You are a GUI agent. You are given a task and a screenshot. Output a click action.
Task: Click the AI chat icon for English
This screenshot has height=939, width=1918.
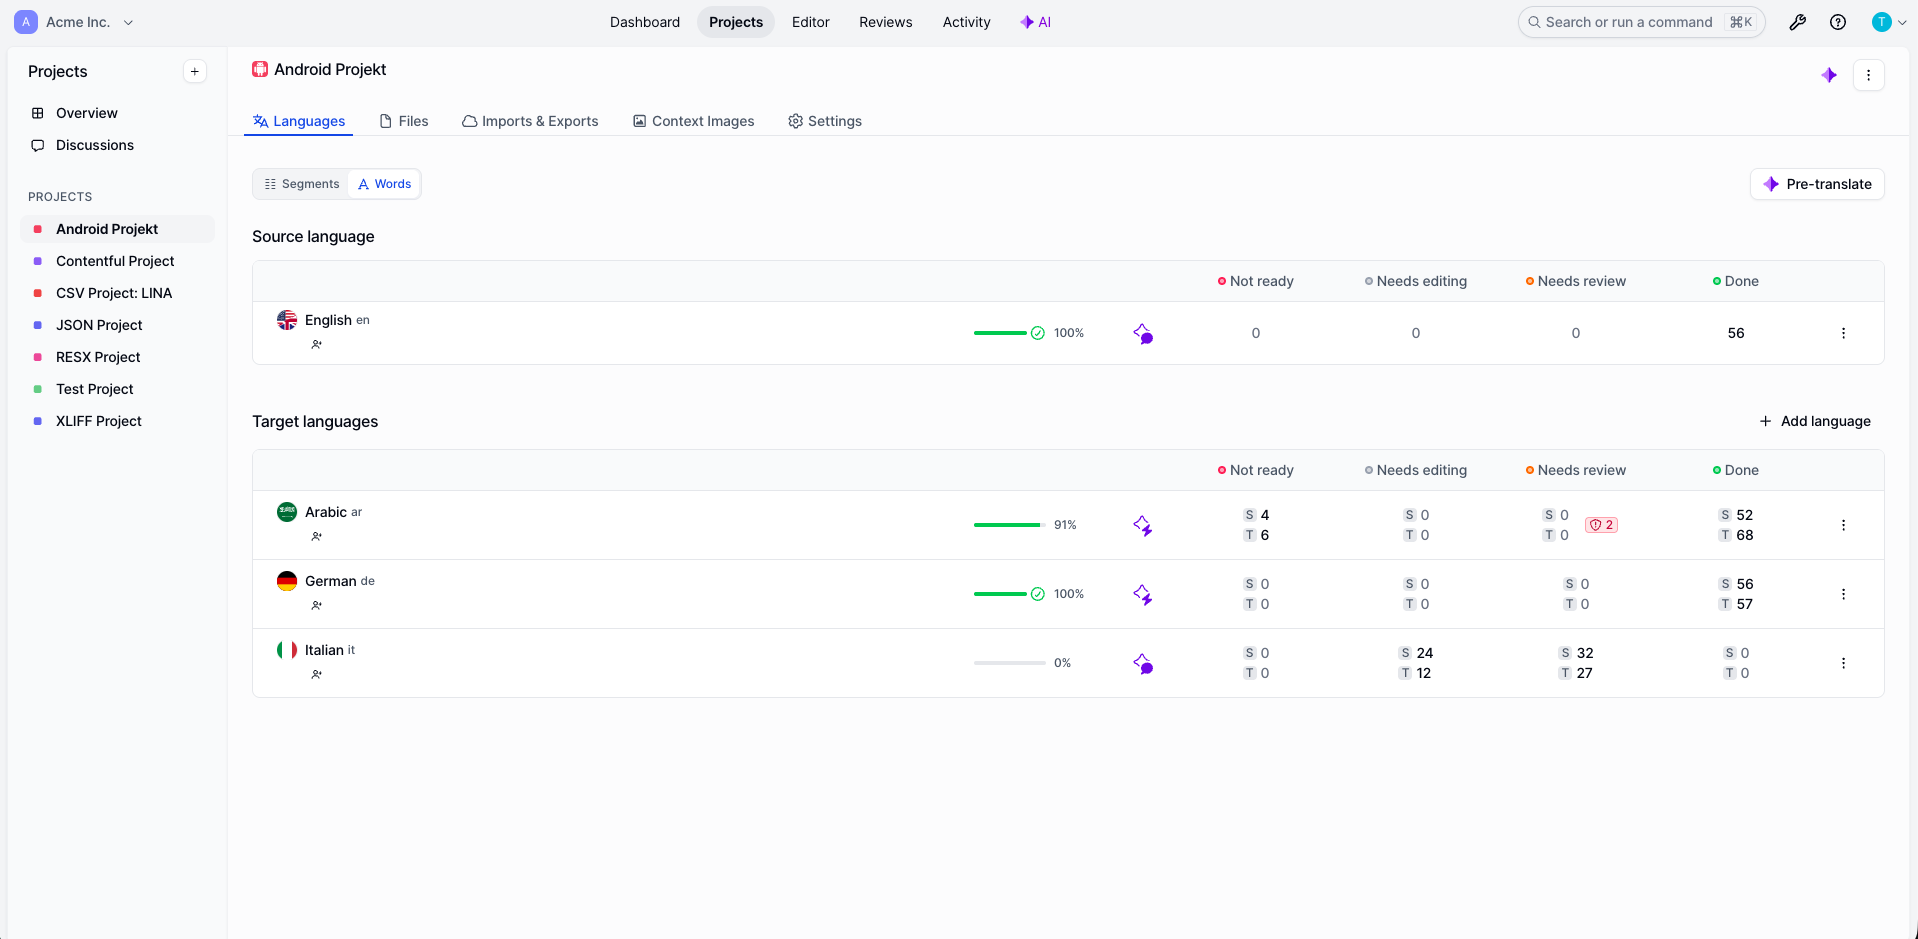(1143, 333)
